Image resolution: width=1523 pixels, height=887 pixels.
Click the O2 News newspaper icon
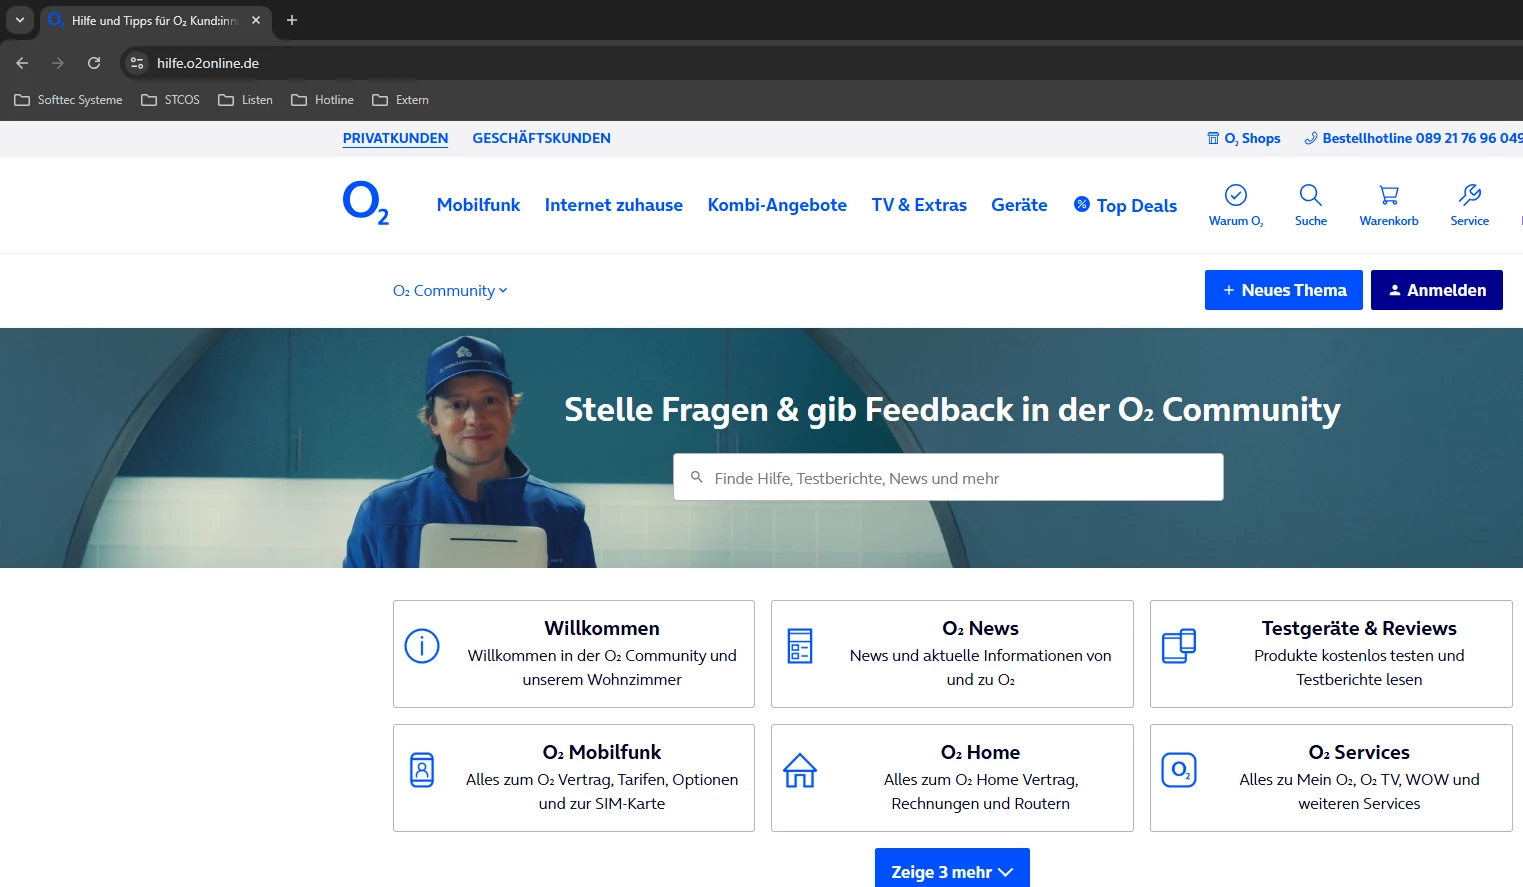(x=800, y=646)
